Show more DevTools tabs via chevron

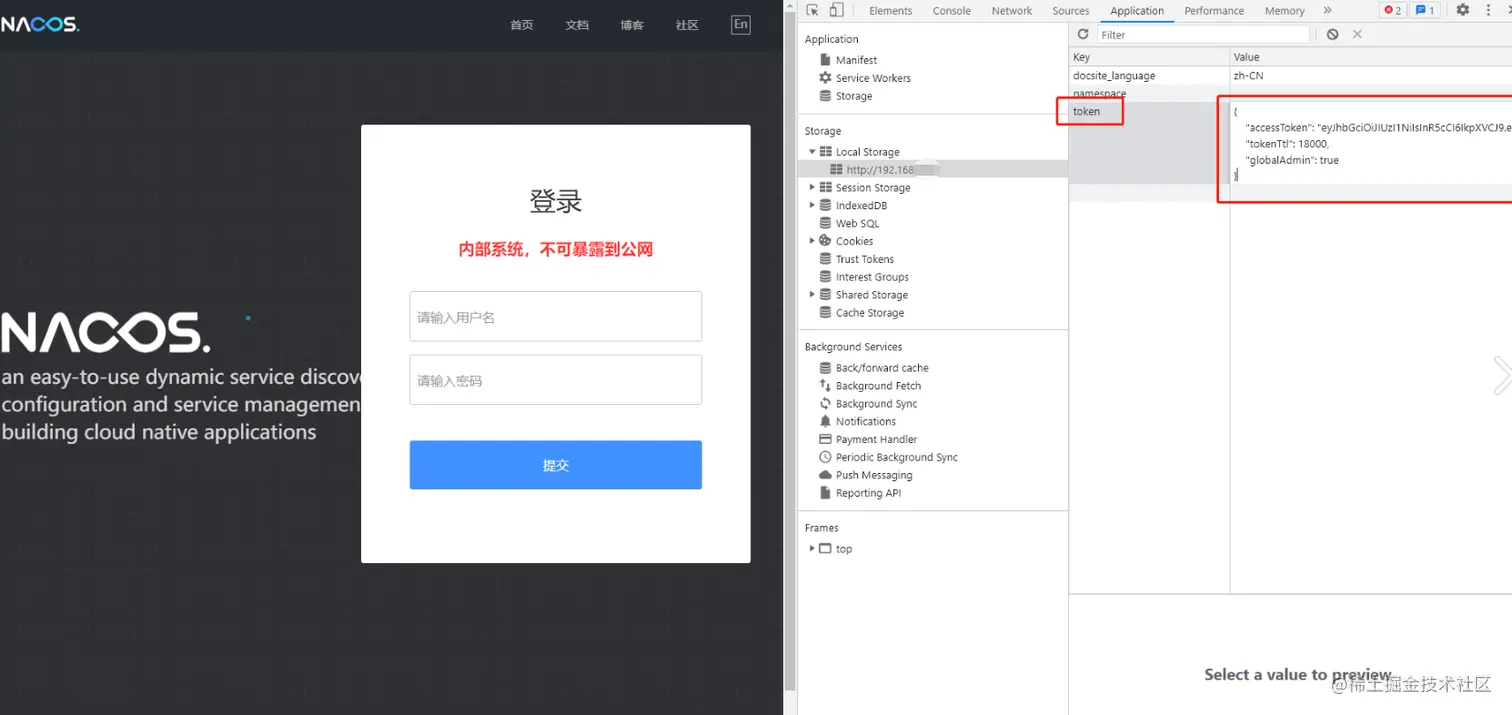pyautogui.click(x=1327, y=10)
